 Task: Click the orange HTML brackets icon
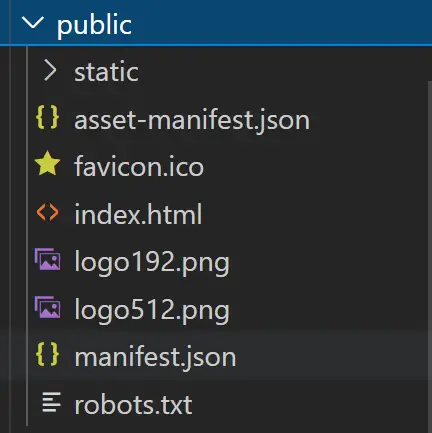47,212
